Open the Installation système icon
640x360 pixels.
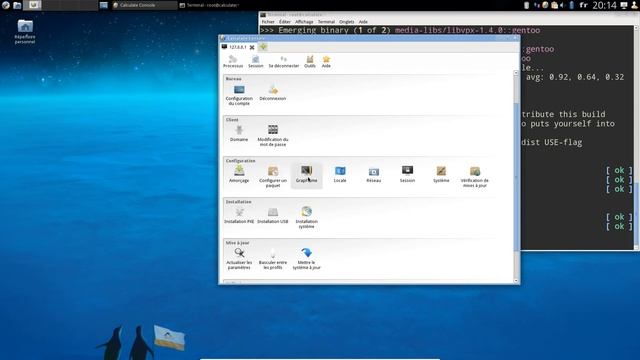pyautogui.click(x=307, y=218)
